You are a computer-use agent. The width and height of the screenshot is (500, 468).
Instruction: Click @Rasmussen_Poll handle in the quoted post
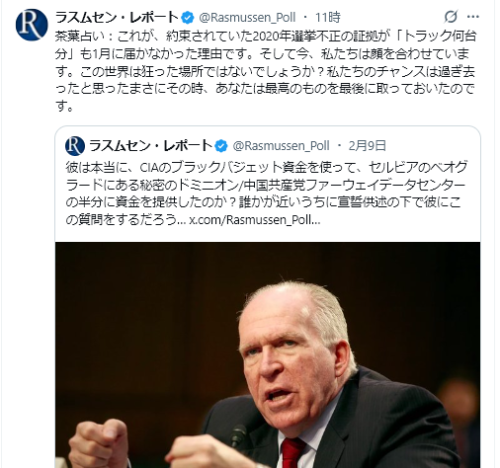click(281, 146)
